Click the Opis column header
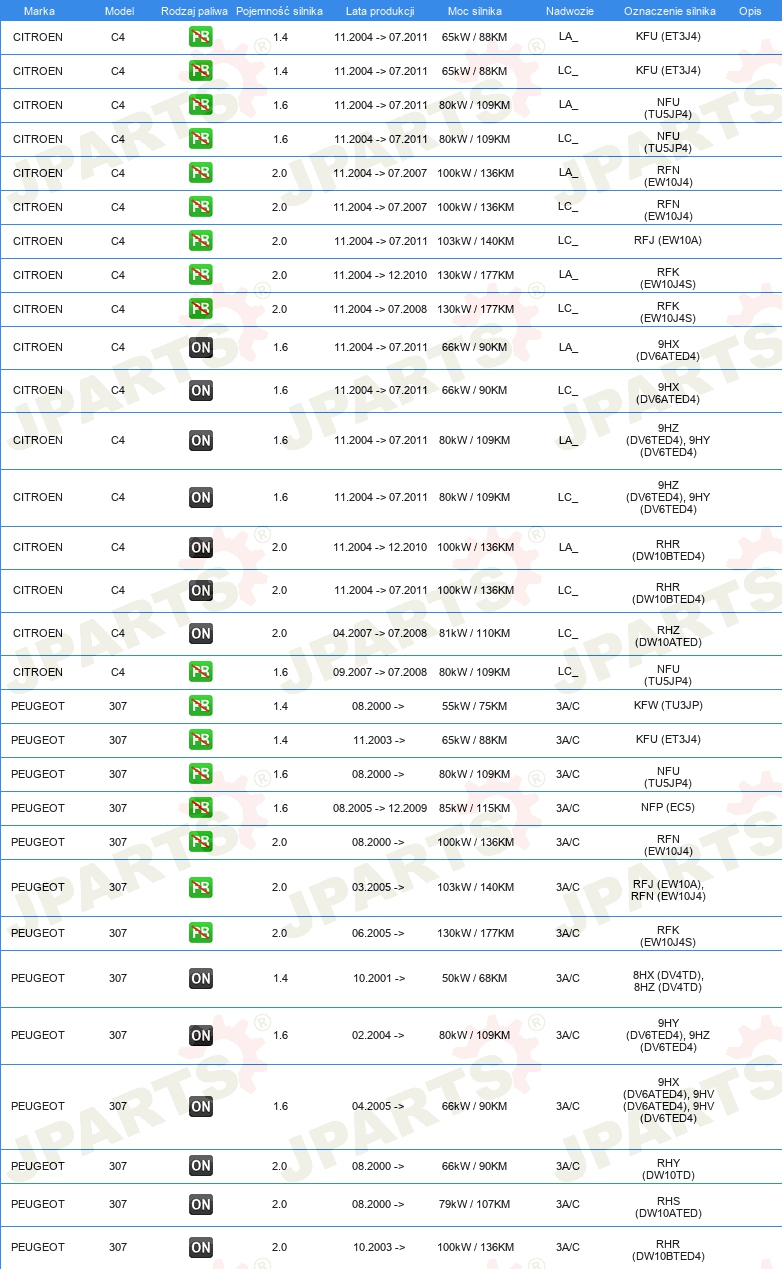 (750, 11)
